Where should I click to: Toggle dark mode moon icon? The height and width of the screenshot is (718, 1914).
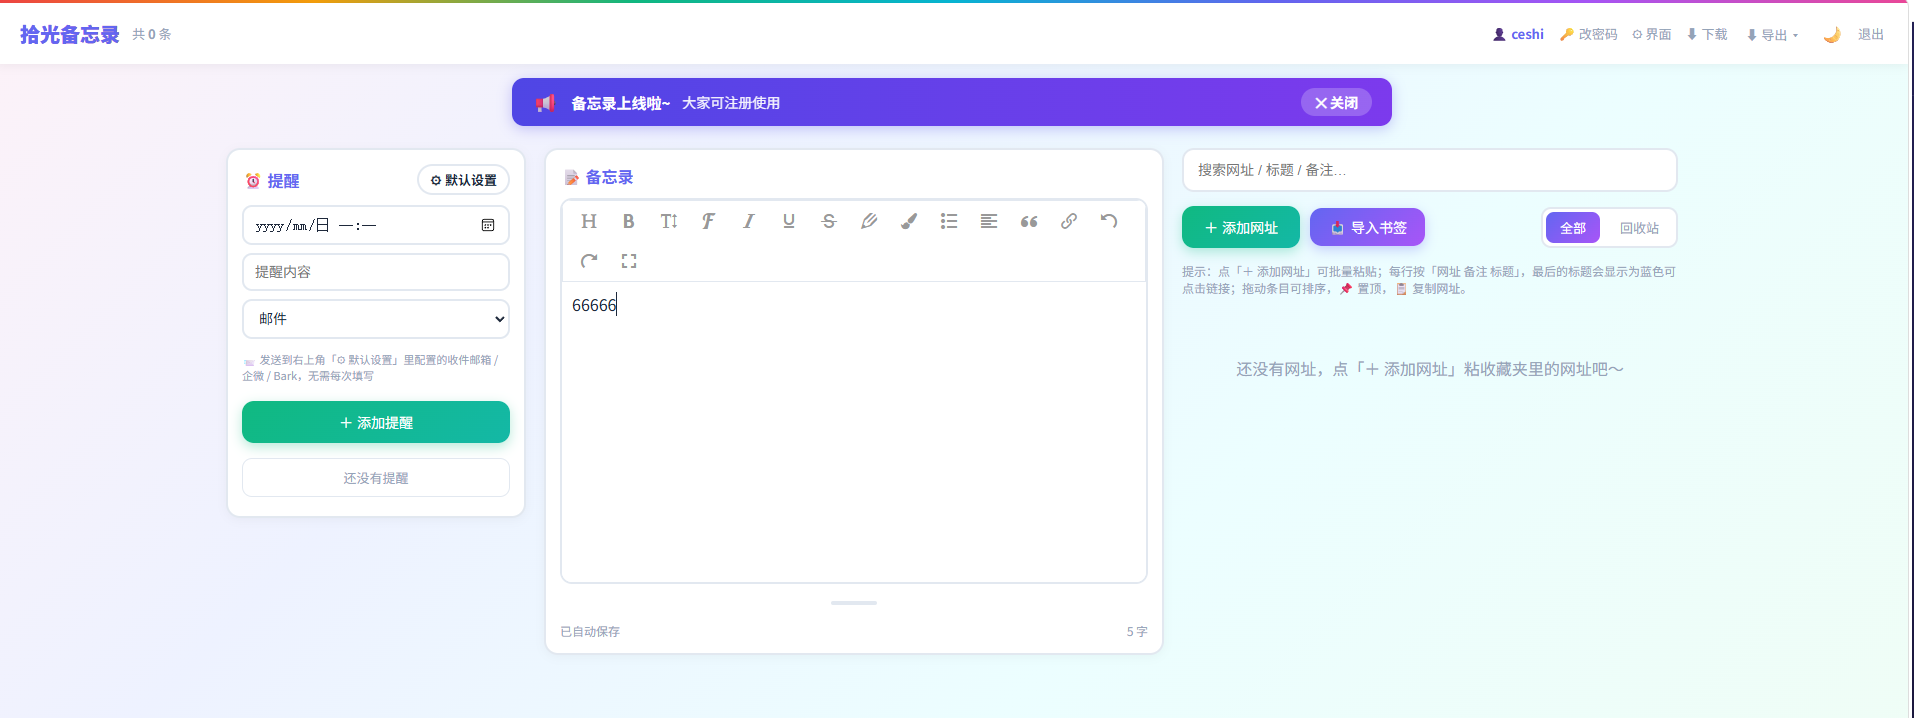point(1832,35)
